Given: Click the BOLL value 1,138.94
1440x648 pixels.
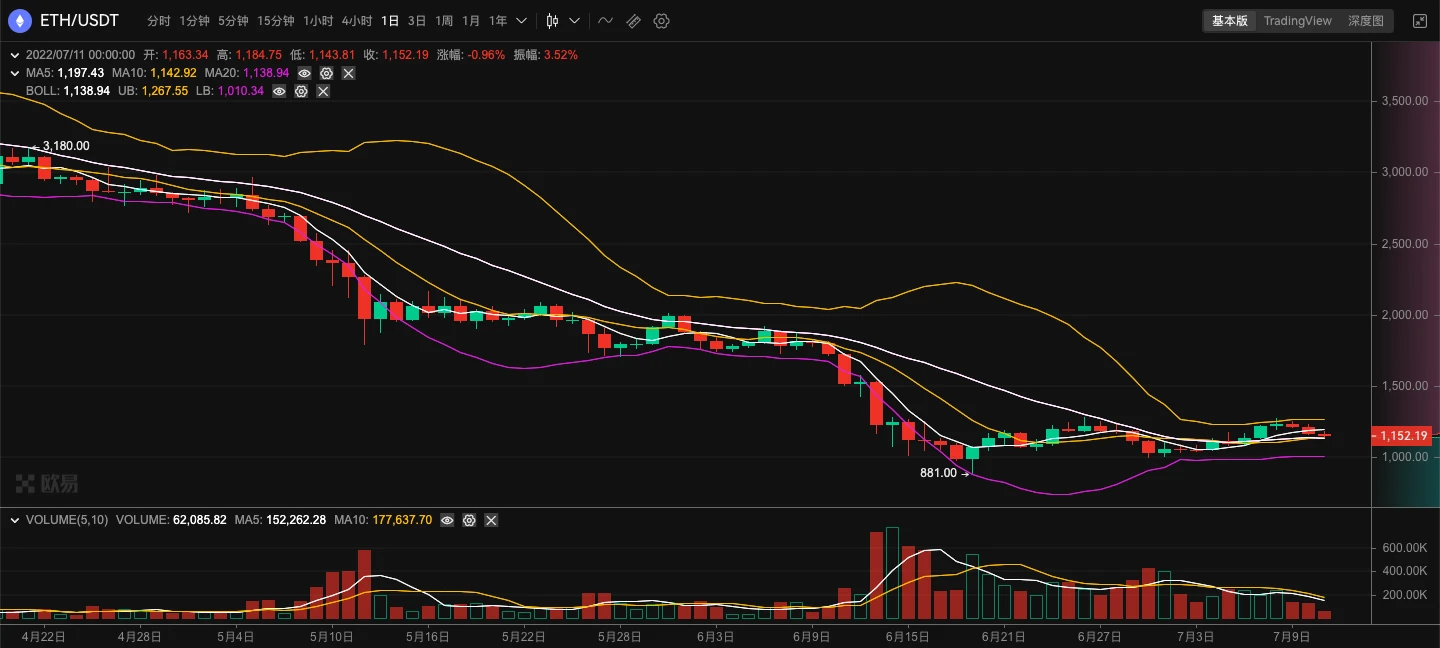Looking at the screenshot, I should point(86,91).
